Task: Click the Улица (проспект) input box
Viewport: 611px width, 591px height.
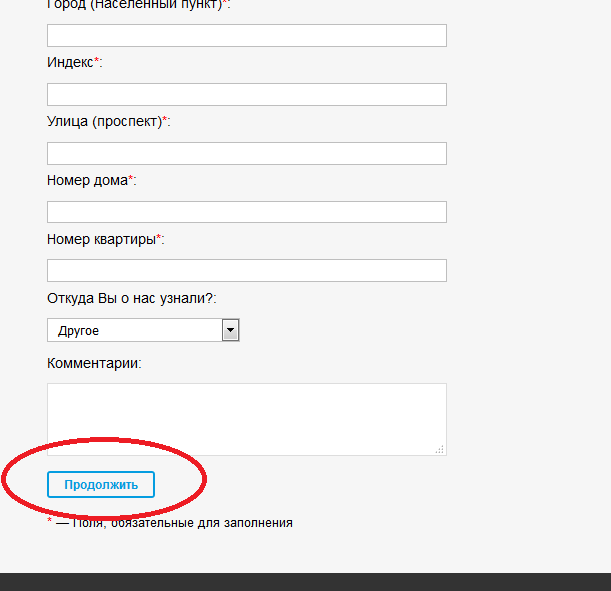Action: (x=246, y=154)
